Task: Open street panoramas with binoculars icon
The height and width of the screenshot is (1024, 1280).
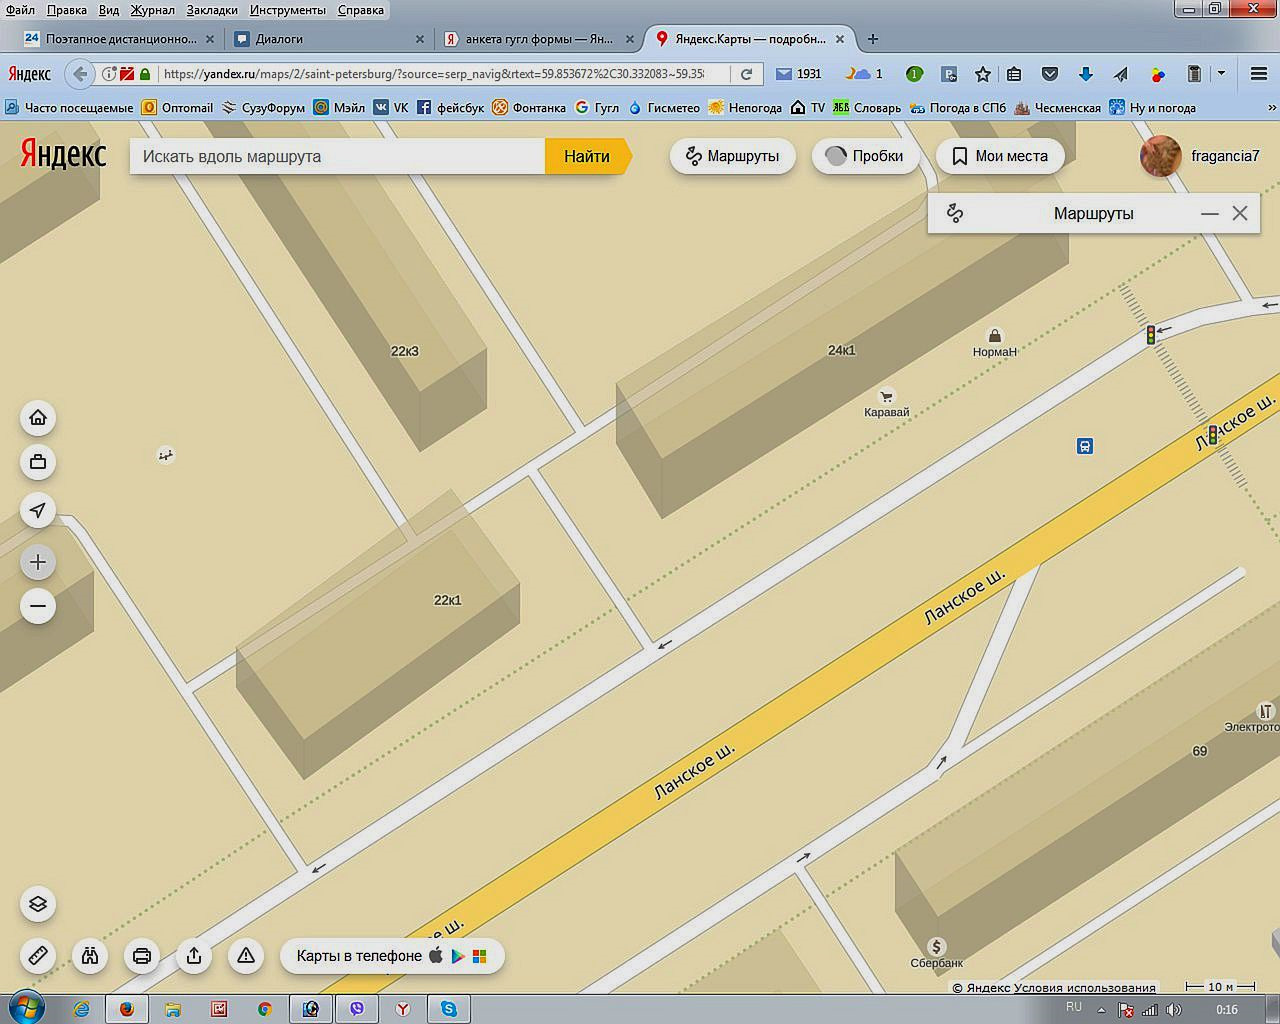Action: 90,956
